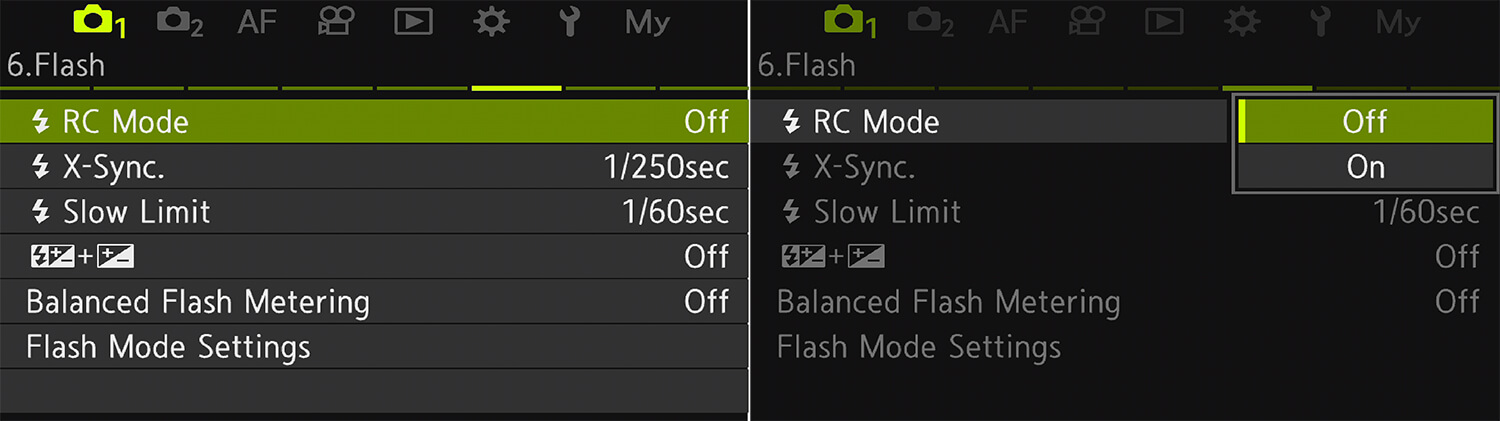Screen dimensions: 1500x421
Task: Click dimmed gear icon in right menu screen
Action: [1241, 22]
